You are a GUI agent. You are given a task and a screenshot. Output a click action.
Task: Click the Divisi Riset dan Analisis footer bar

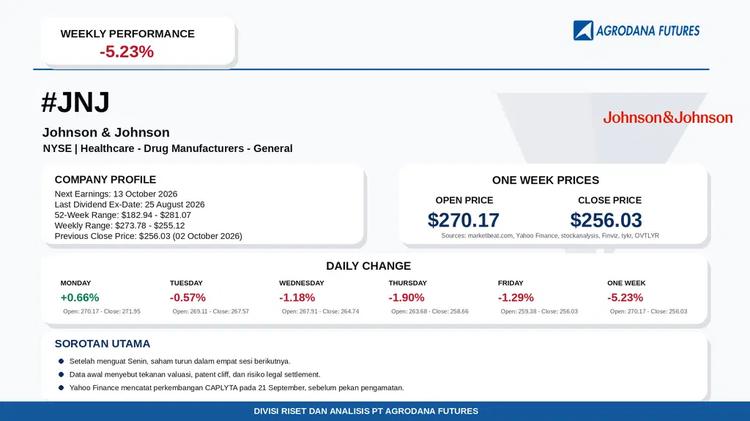pyautogui.click(x=375, y=411)
